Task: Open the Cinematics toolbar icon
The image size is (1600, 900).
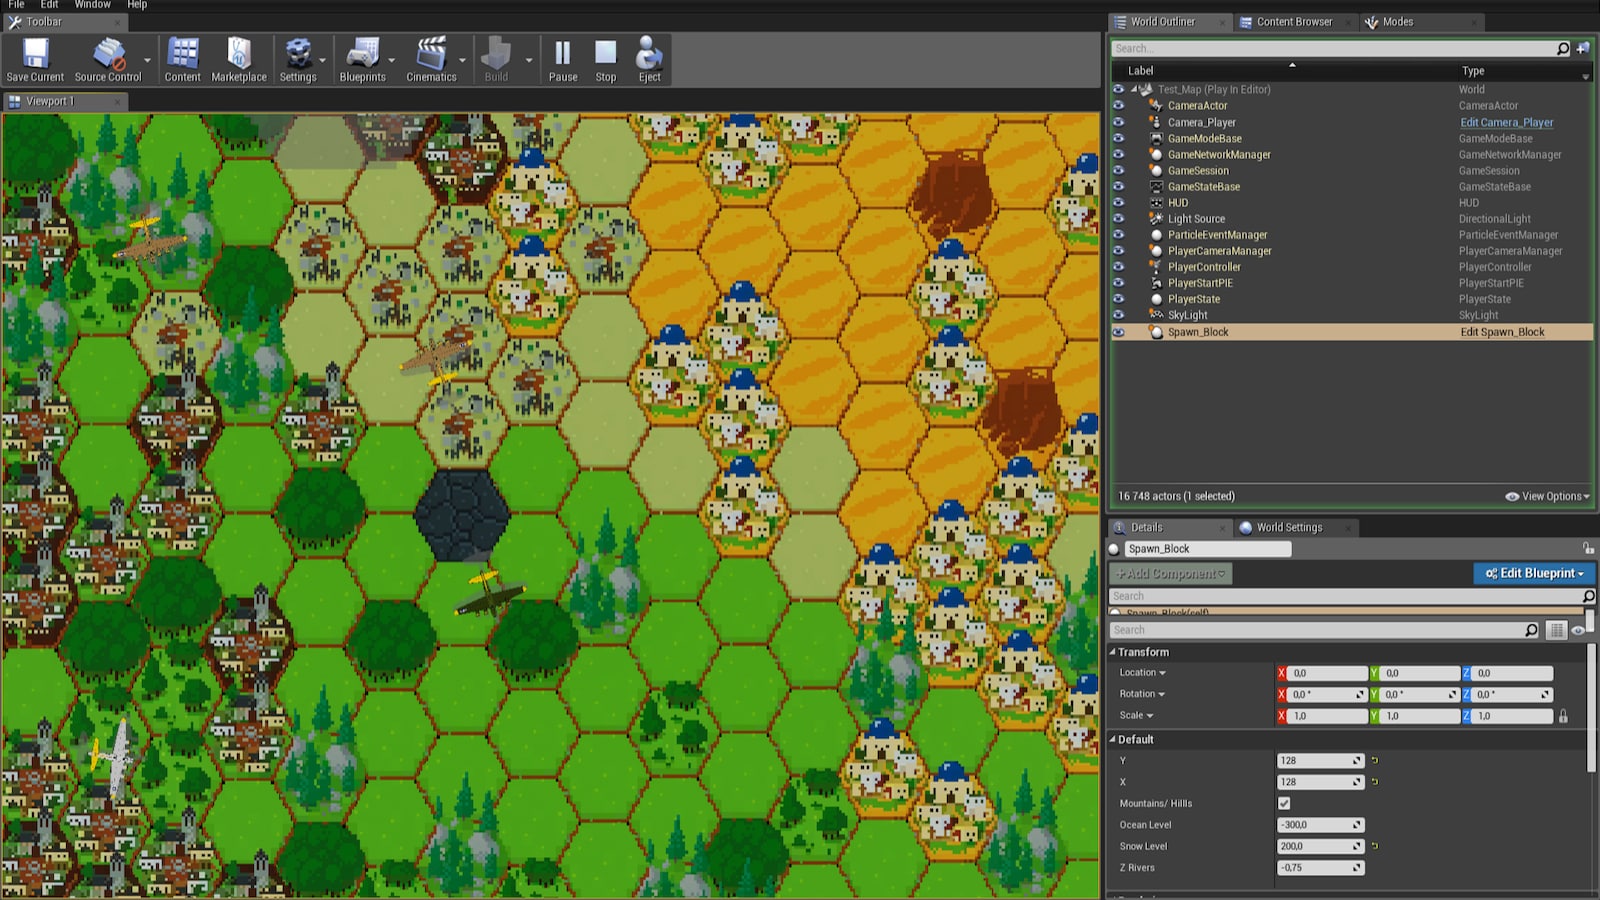Action: click(x=431, y=60)
